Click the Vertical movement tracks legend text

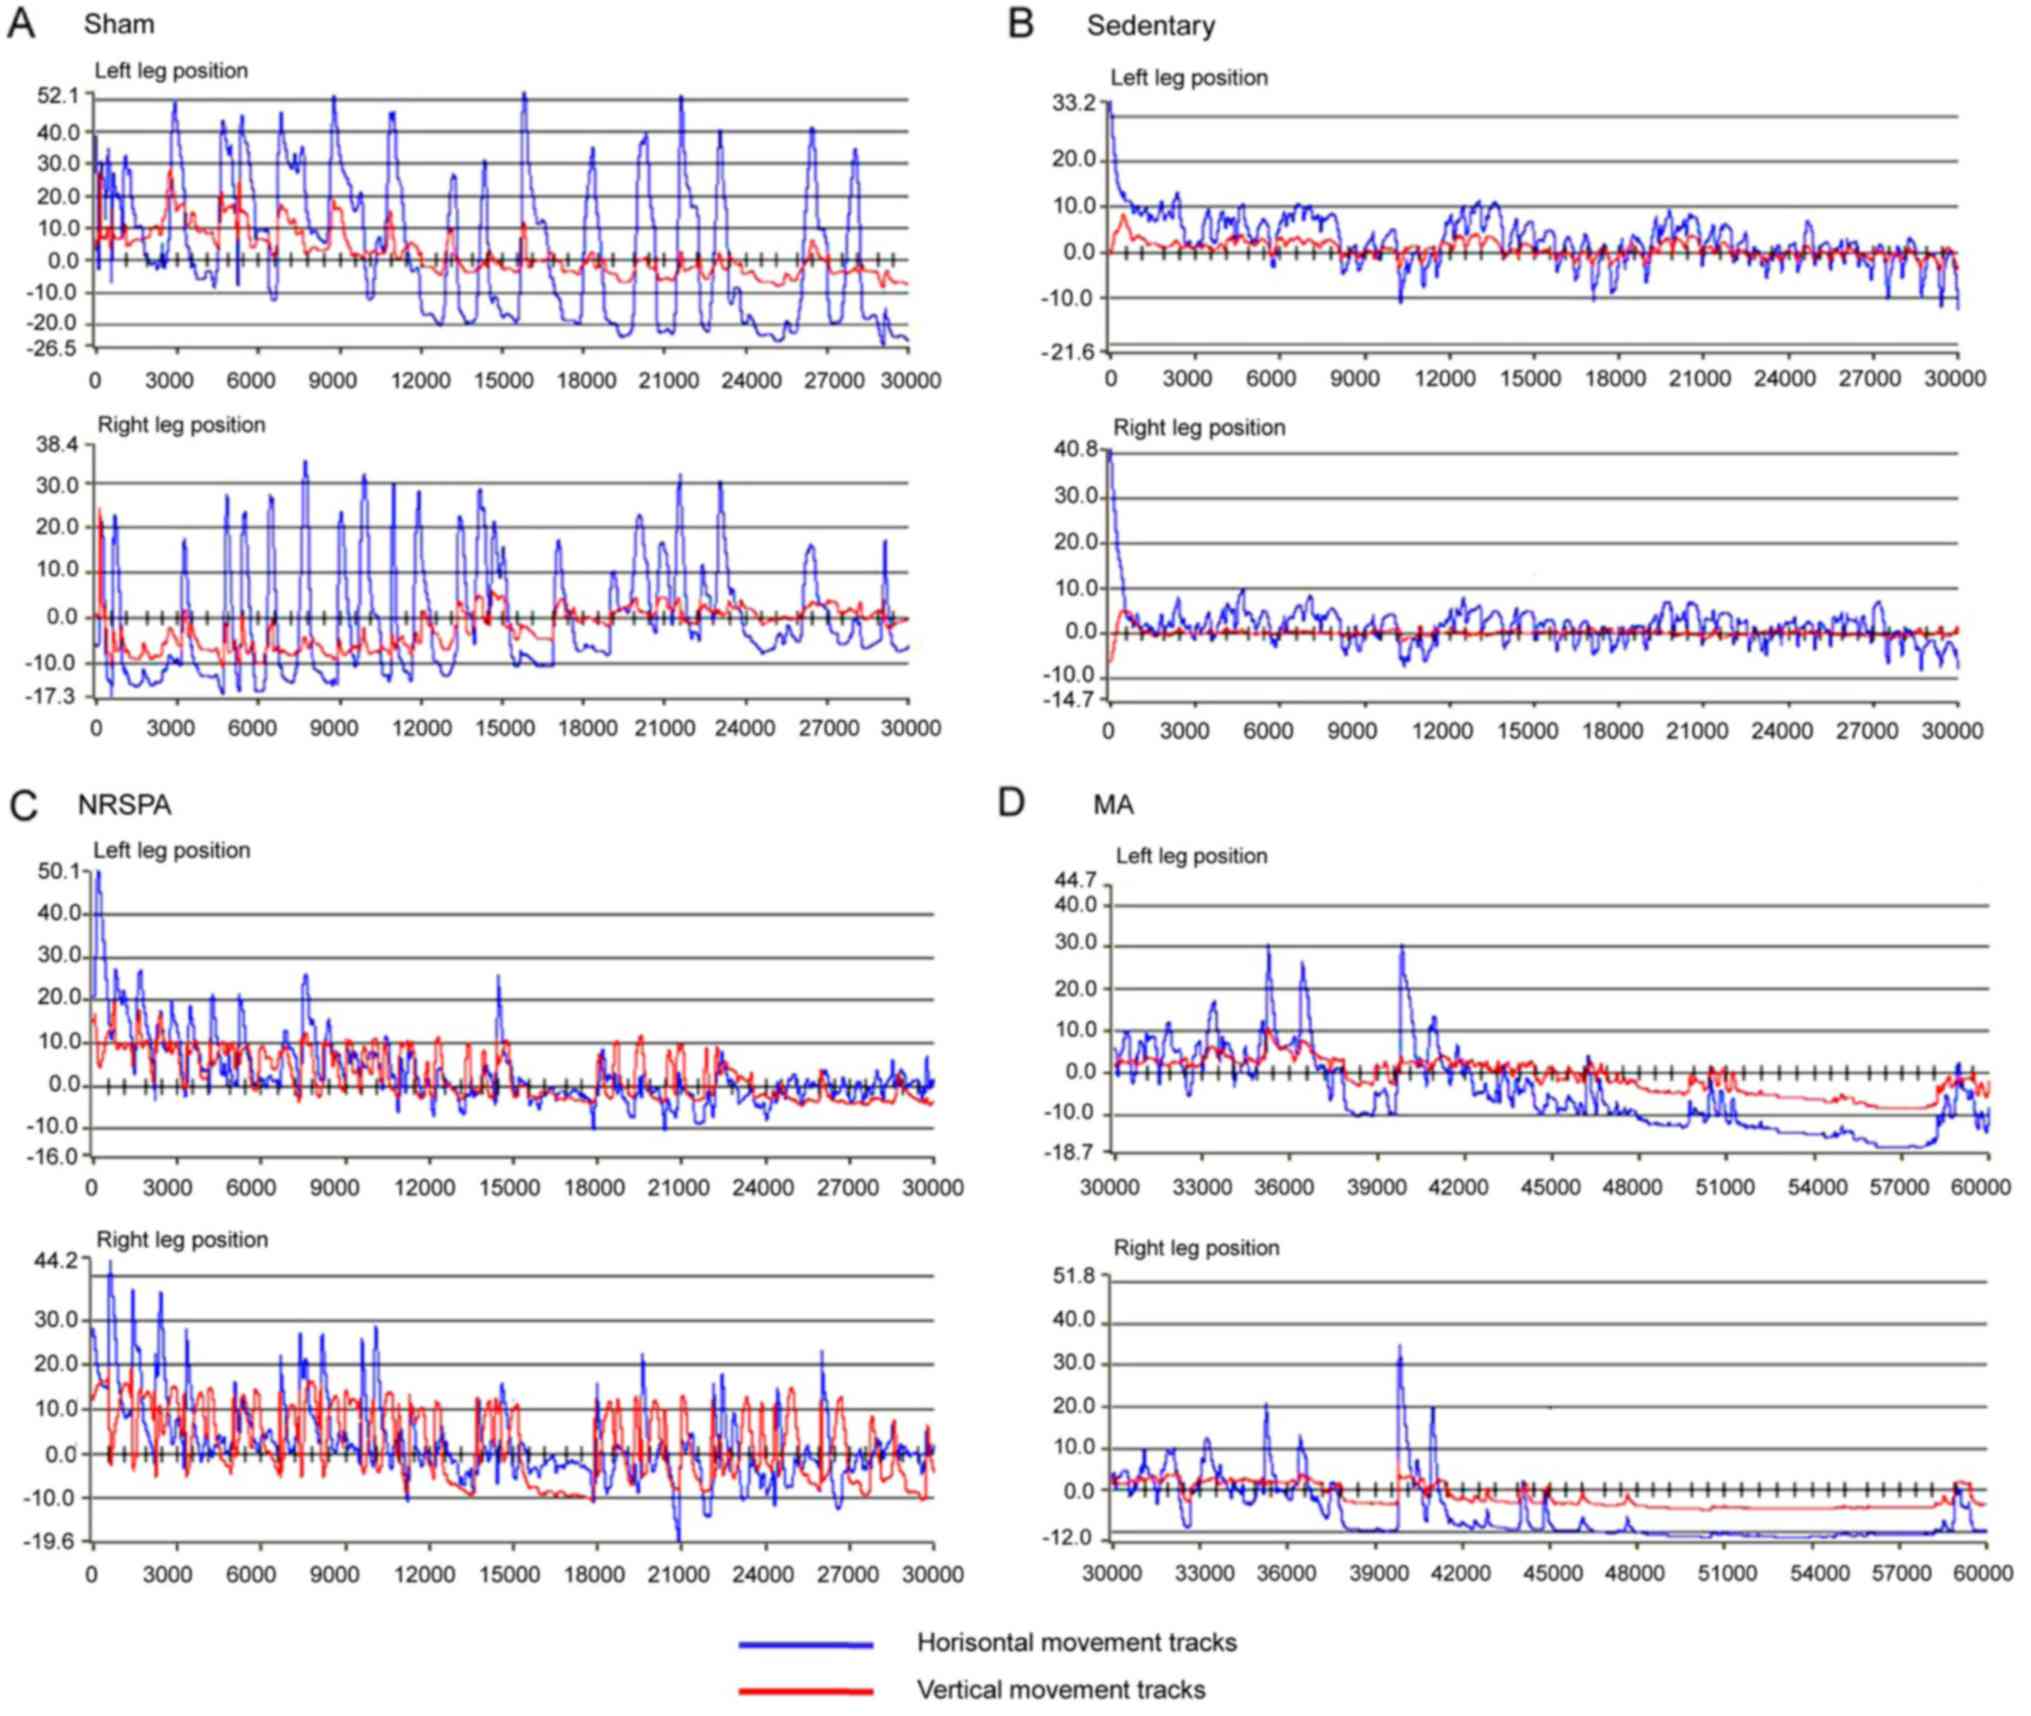(x=1060, y=1690)
